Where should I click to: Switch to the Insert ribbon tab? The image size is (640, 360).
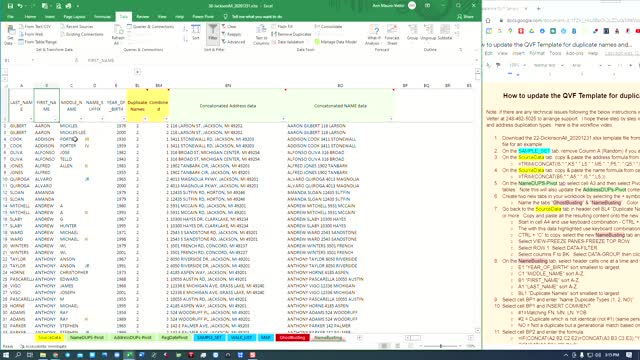50,17
